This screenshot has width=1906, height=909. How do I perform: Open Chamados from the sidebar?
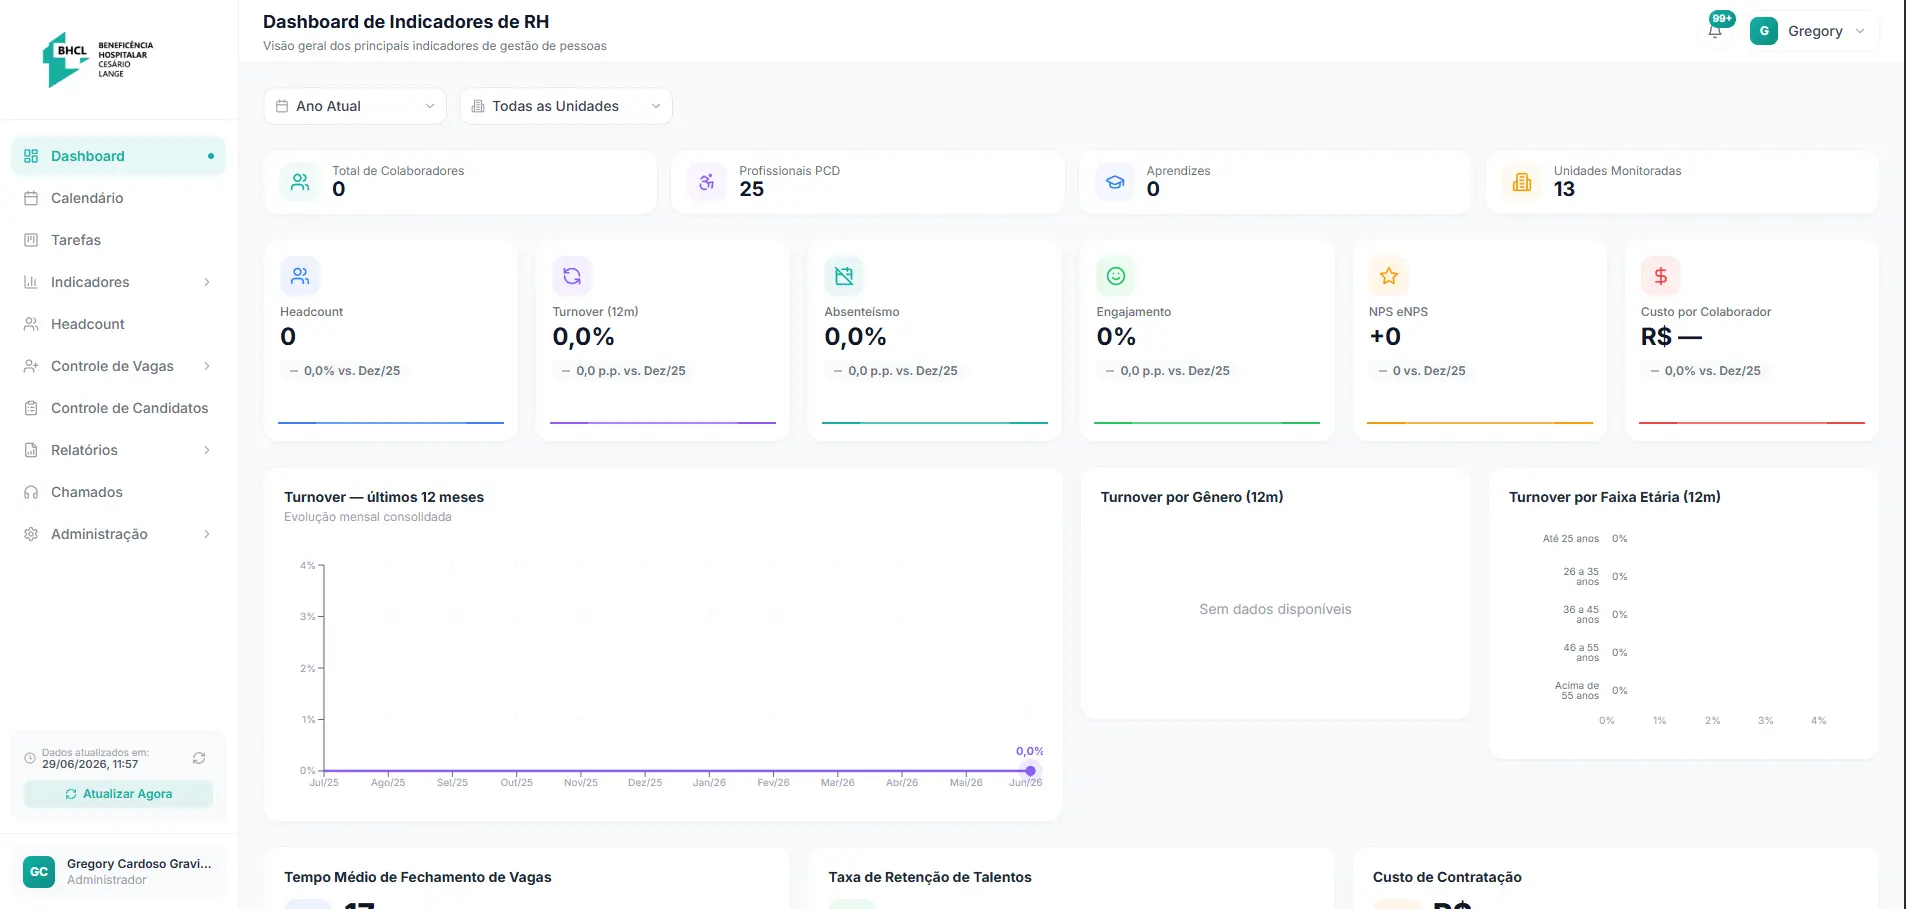pyautogui.click(x=118, y=492)
